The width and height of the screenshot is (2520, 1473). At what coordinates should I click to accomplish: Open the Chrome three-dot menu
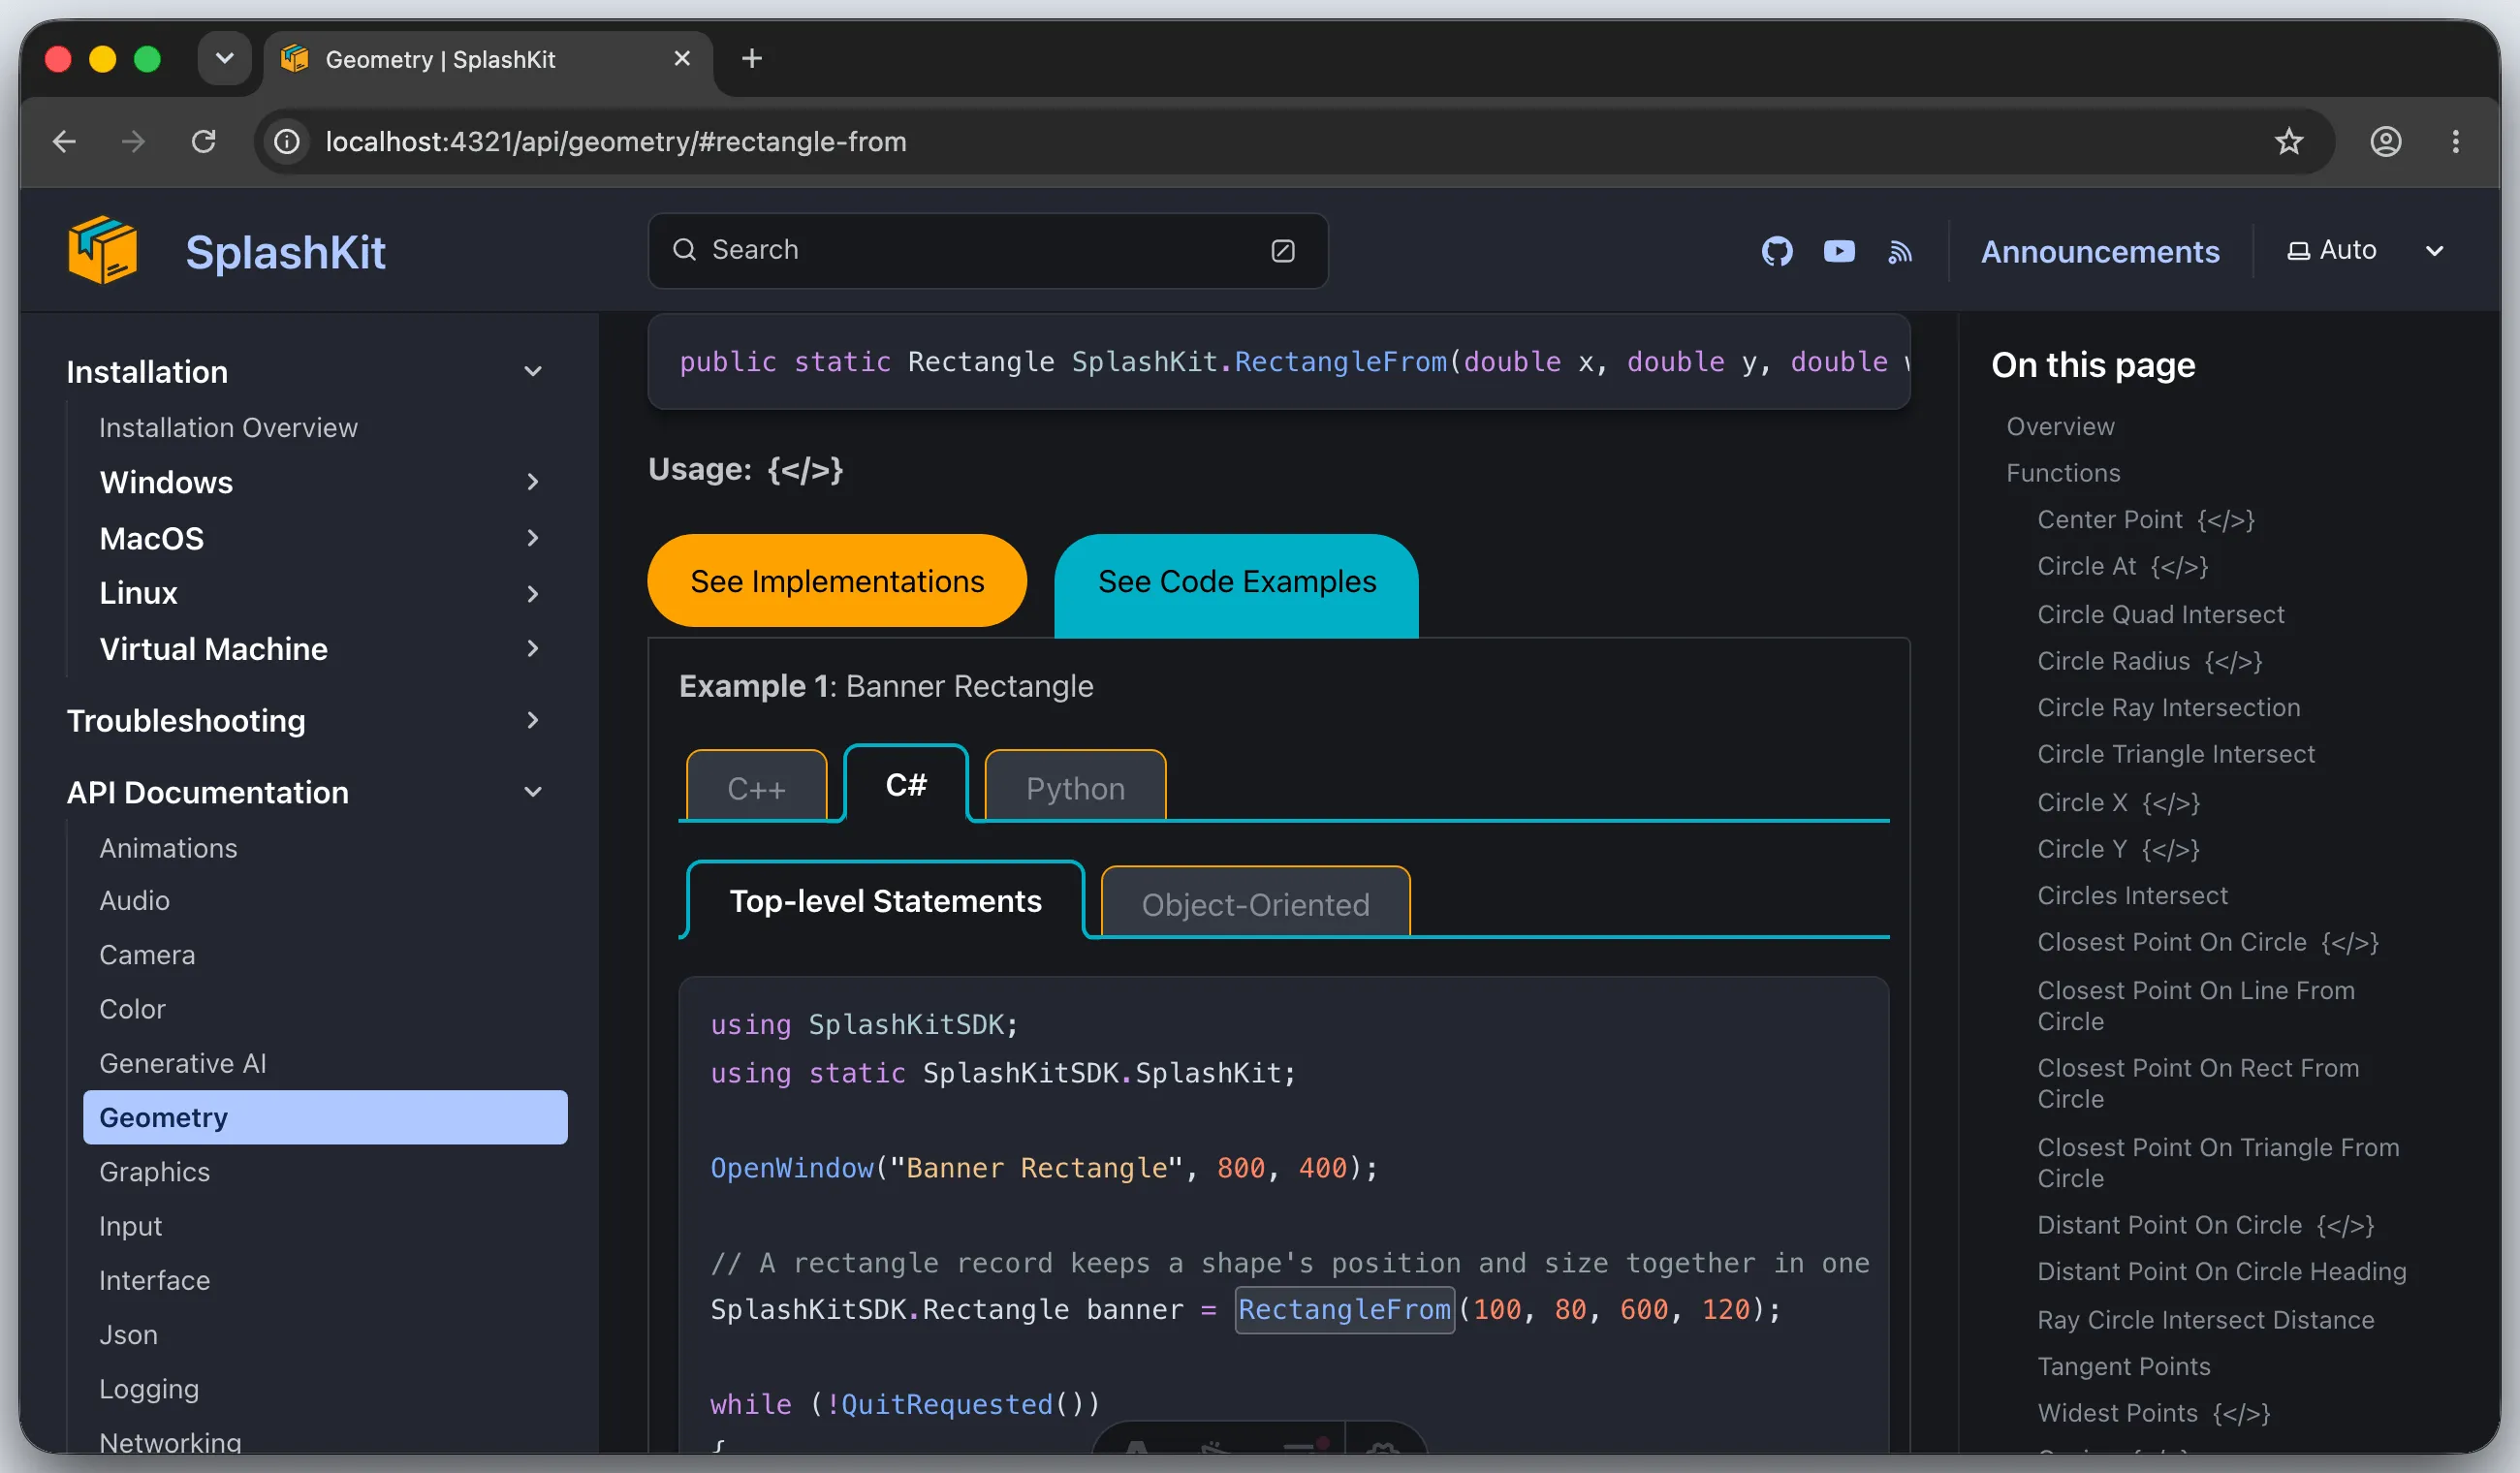click(x=2455, y=142)
